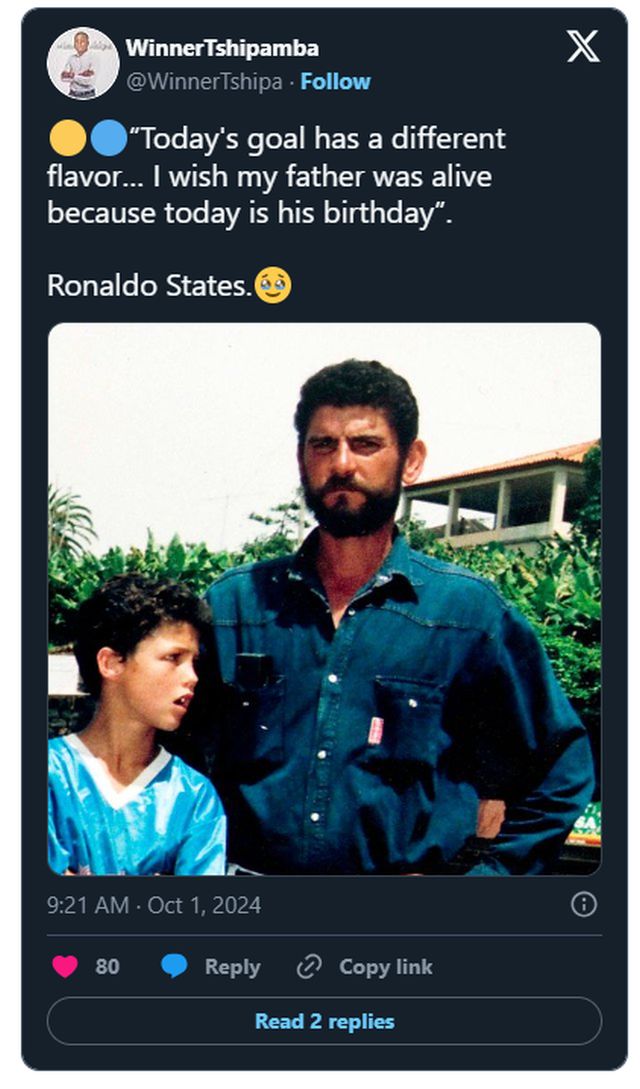
Task: Click the Reply text label
Action: [x=232, y=966]
